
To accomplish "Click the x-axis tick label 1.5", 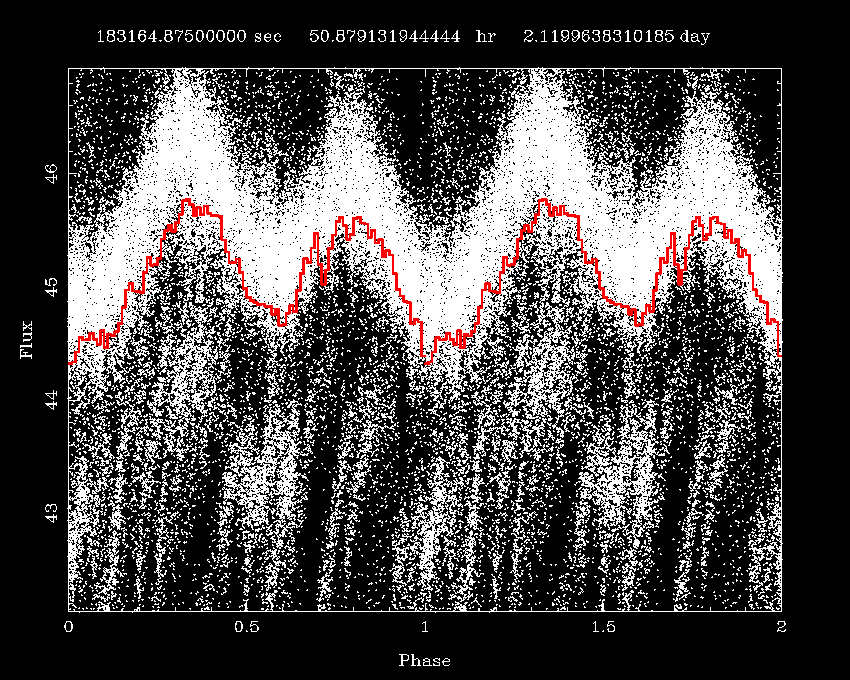I will (603, 627).
